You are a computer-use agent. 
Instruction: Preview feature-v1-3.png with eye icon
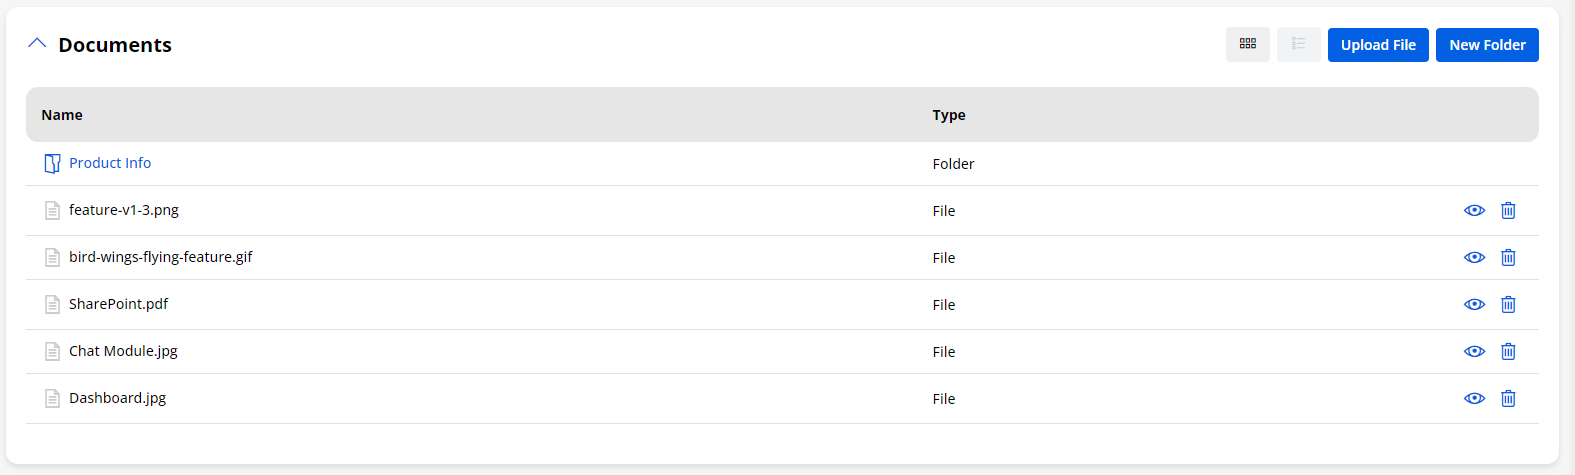point(1474,210)
